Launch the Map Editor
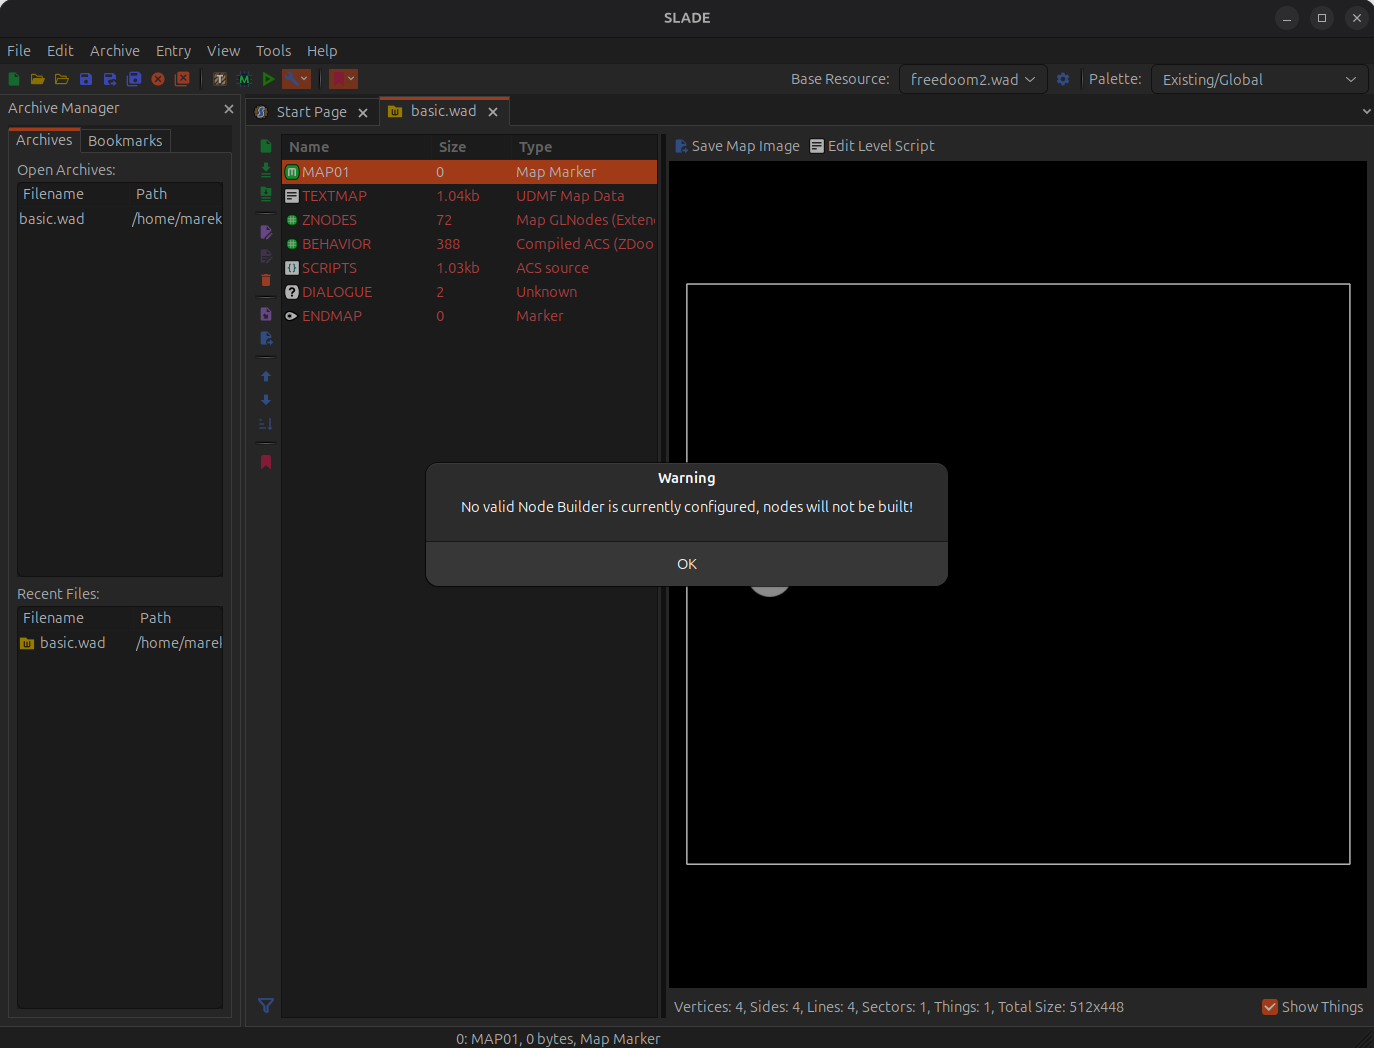 click(243, 79)
